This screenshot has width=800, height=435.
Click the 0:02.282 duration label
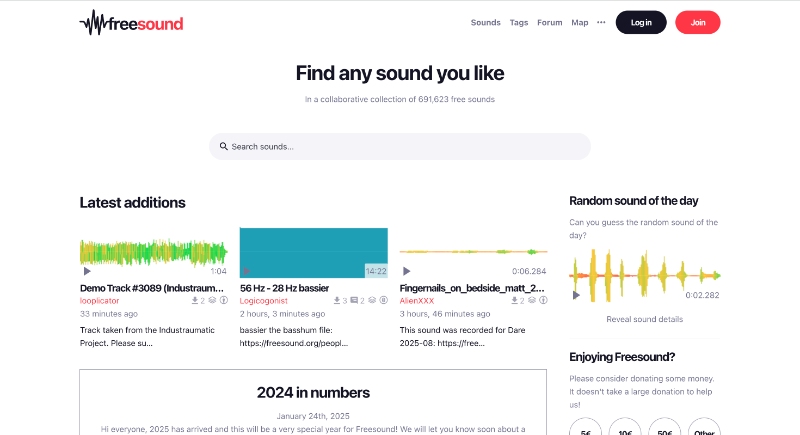tap(702, 295)
